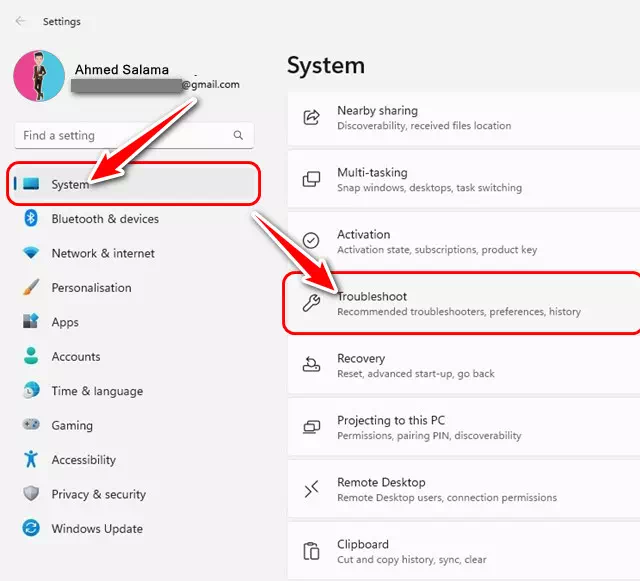The height and width of the screenshot is (581, 640).
Task: Open the Ahmed Salama profile avatar
Action: (x=39, y=76)
